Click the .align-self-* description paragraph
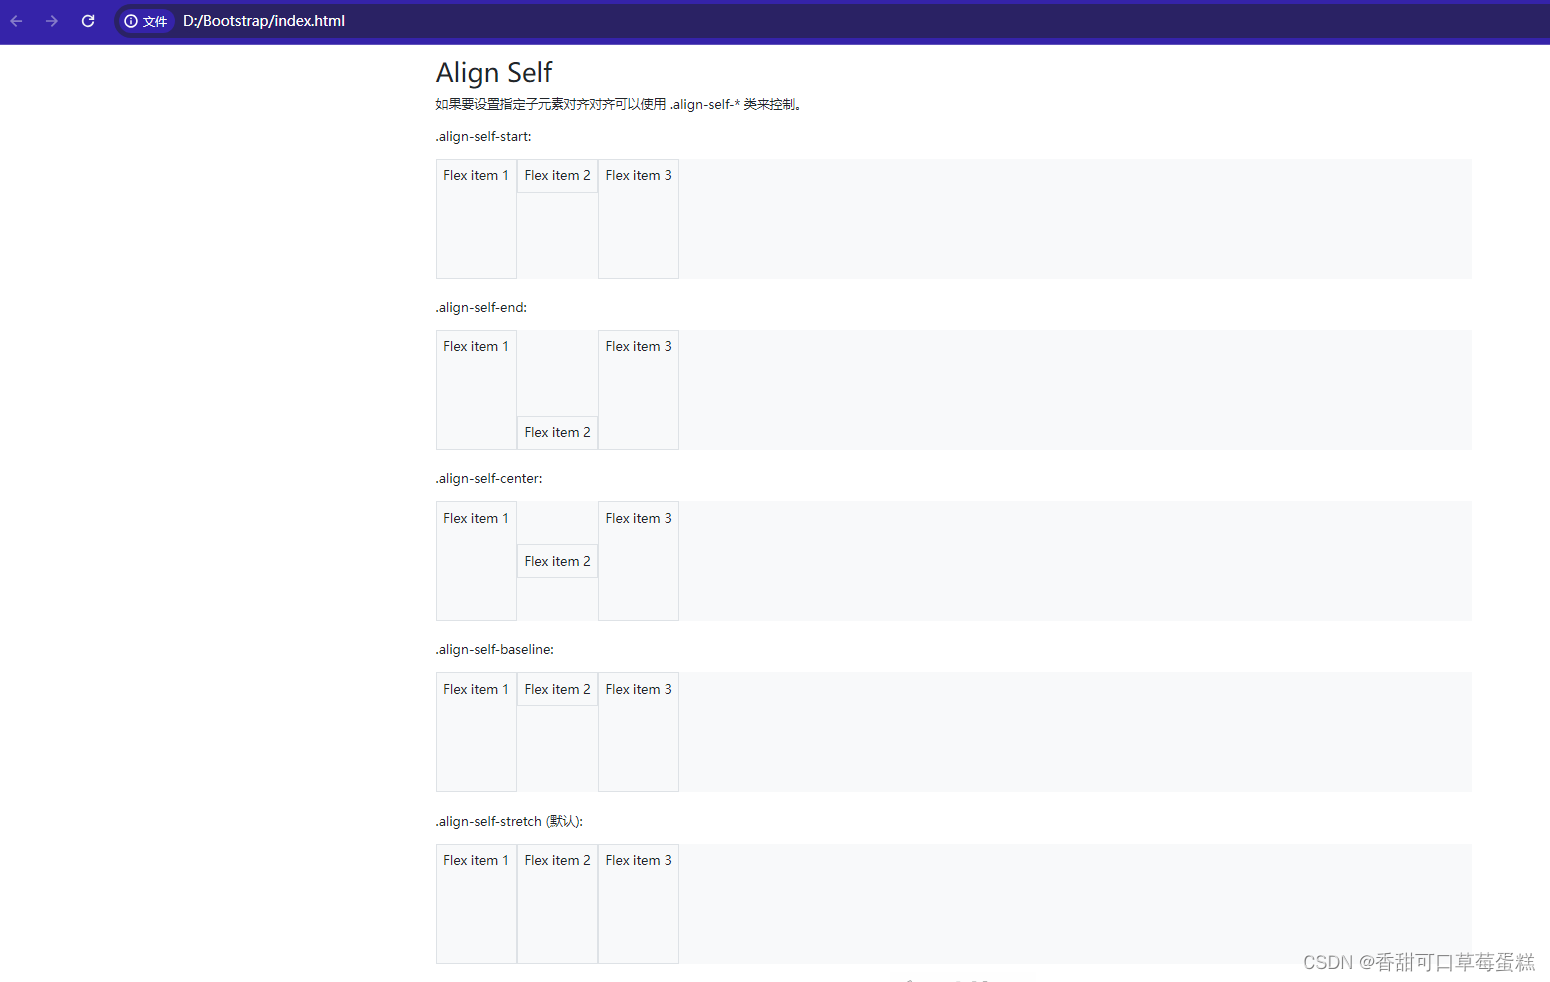The width and height of the screenshot is (1550, 982). pyautogui.click(x=617, y=103)
